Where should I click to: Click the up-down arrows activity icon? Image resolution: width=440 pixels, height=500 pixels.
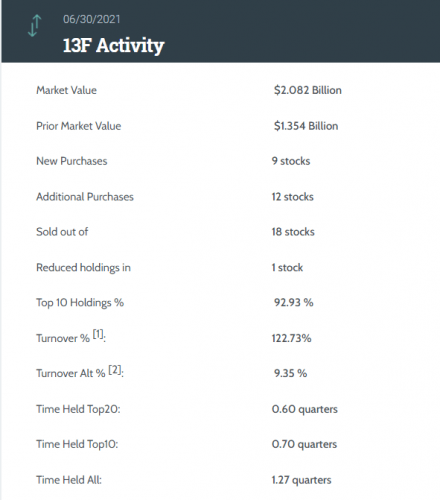(34, 25)
